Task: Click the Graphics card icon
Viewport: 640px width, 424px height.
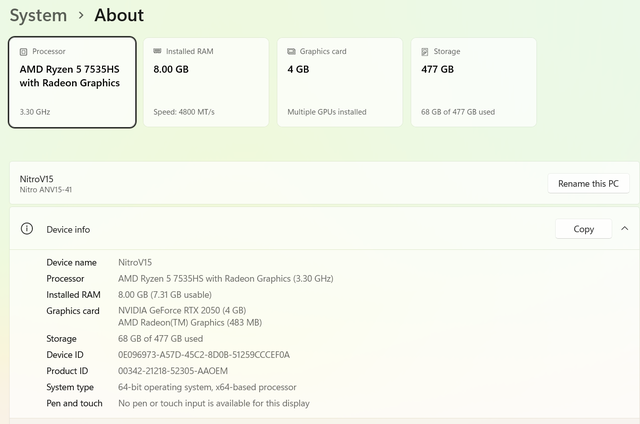Action: 291,51
